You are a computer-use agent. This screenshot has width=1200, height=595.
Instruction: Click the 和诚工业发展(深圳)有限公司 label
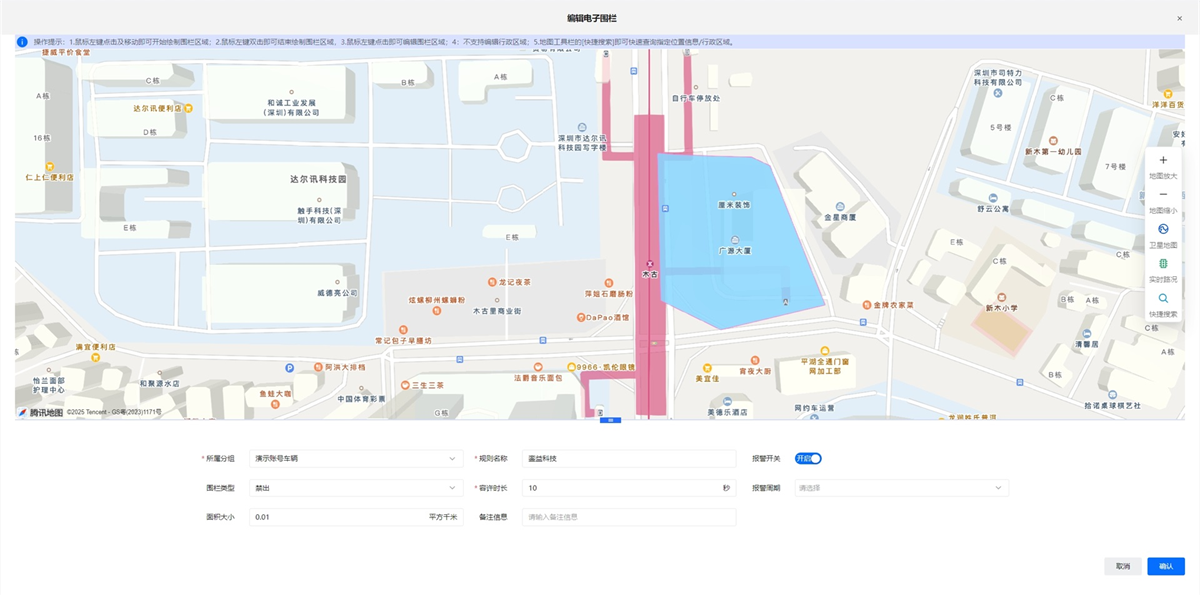pos(291,107)
